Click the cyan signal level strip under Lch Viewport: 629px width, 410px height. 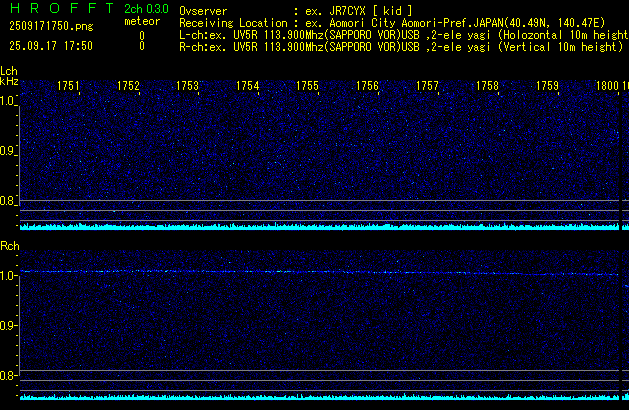coord(320,227)
